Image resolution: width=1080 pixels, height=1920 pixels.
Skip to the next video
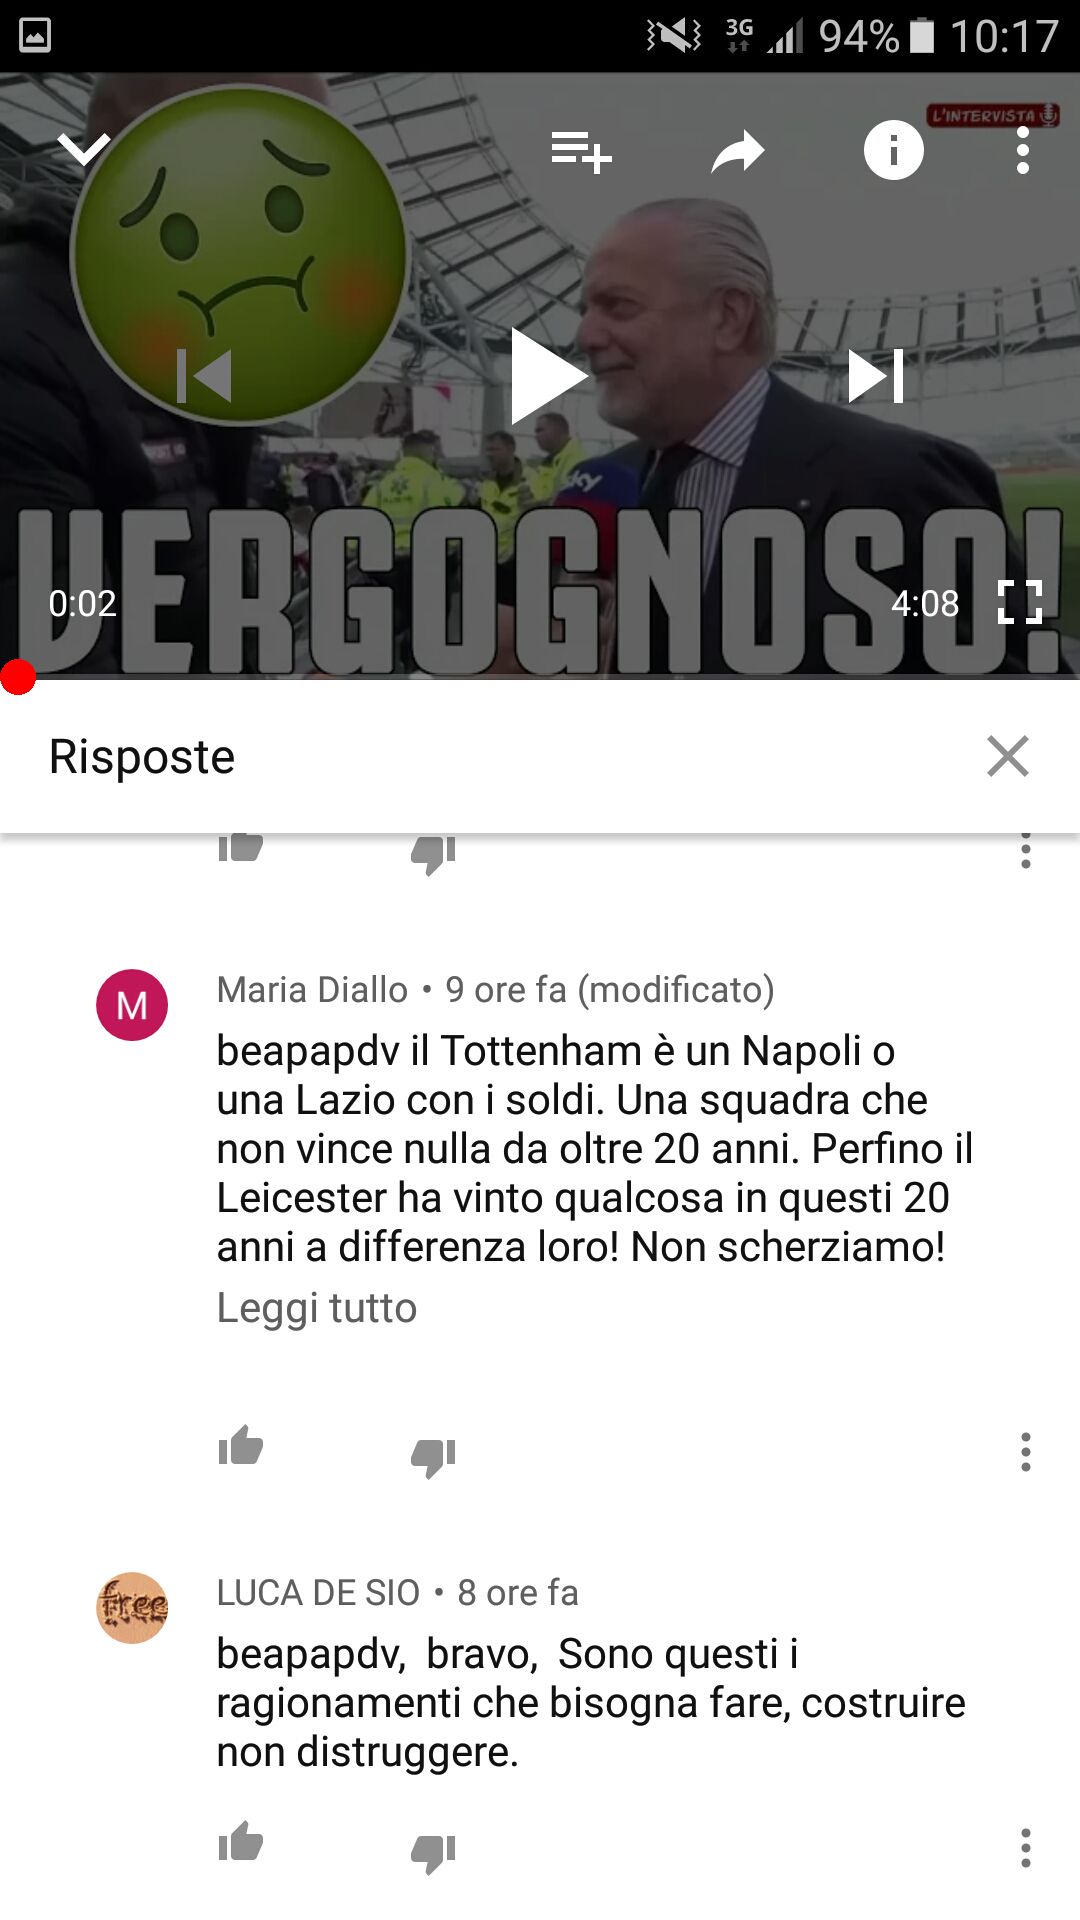click(876, 376)
